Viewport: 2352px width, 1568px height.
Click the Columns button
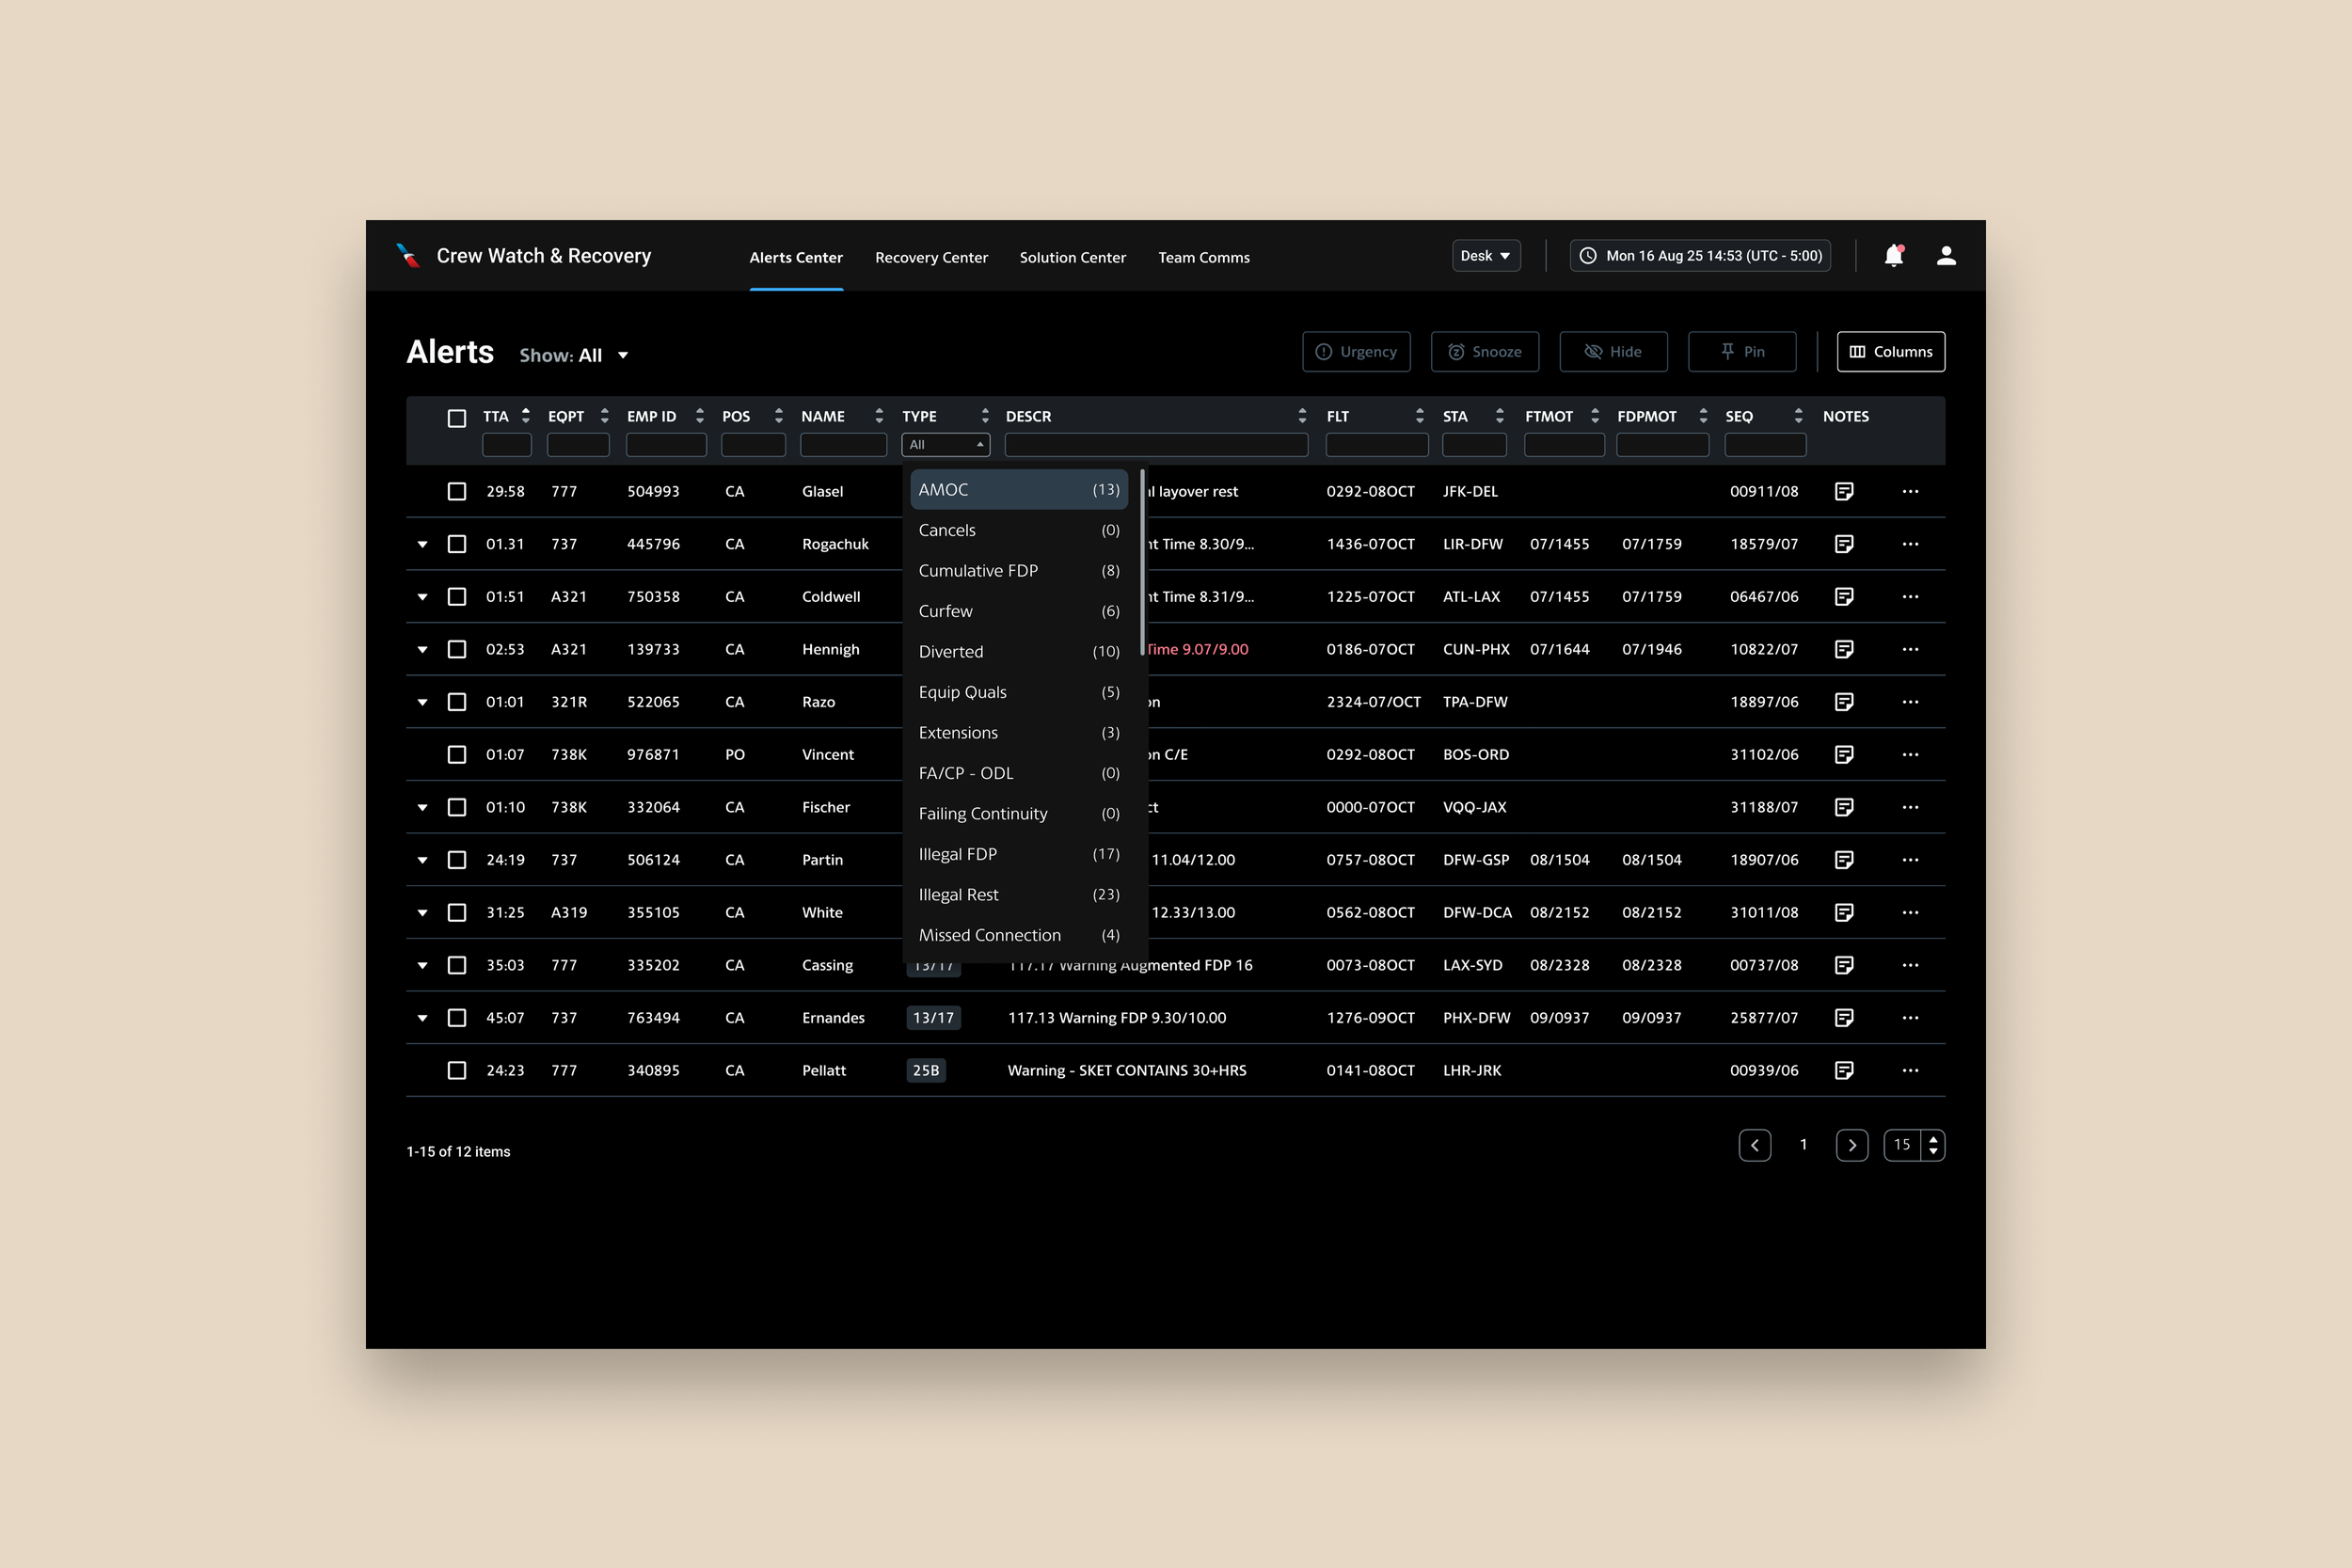[1890, 352]
